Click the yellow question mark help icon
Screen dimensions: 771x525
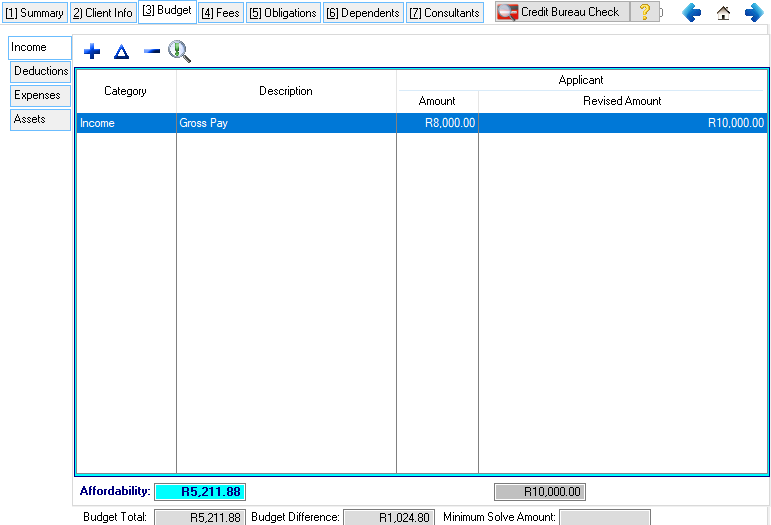click(645, 12)
